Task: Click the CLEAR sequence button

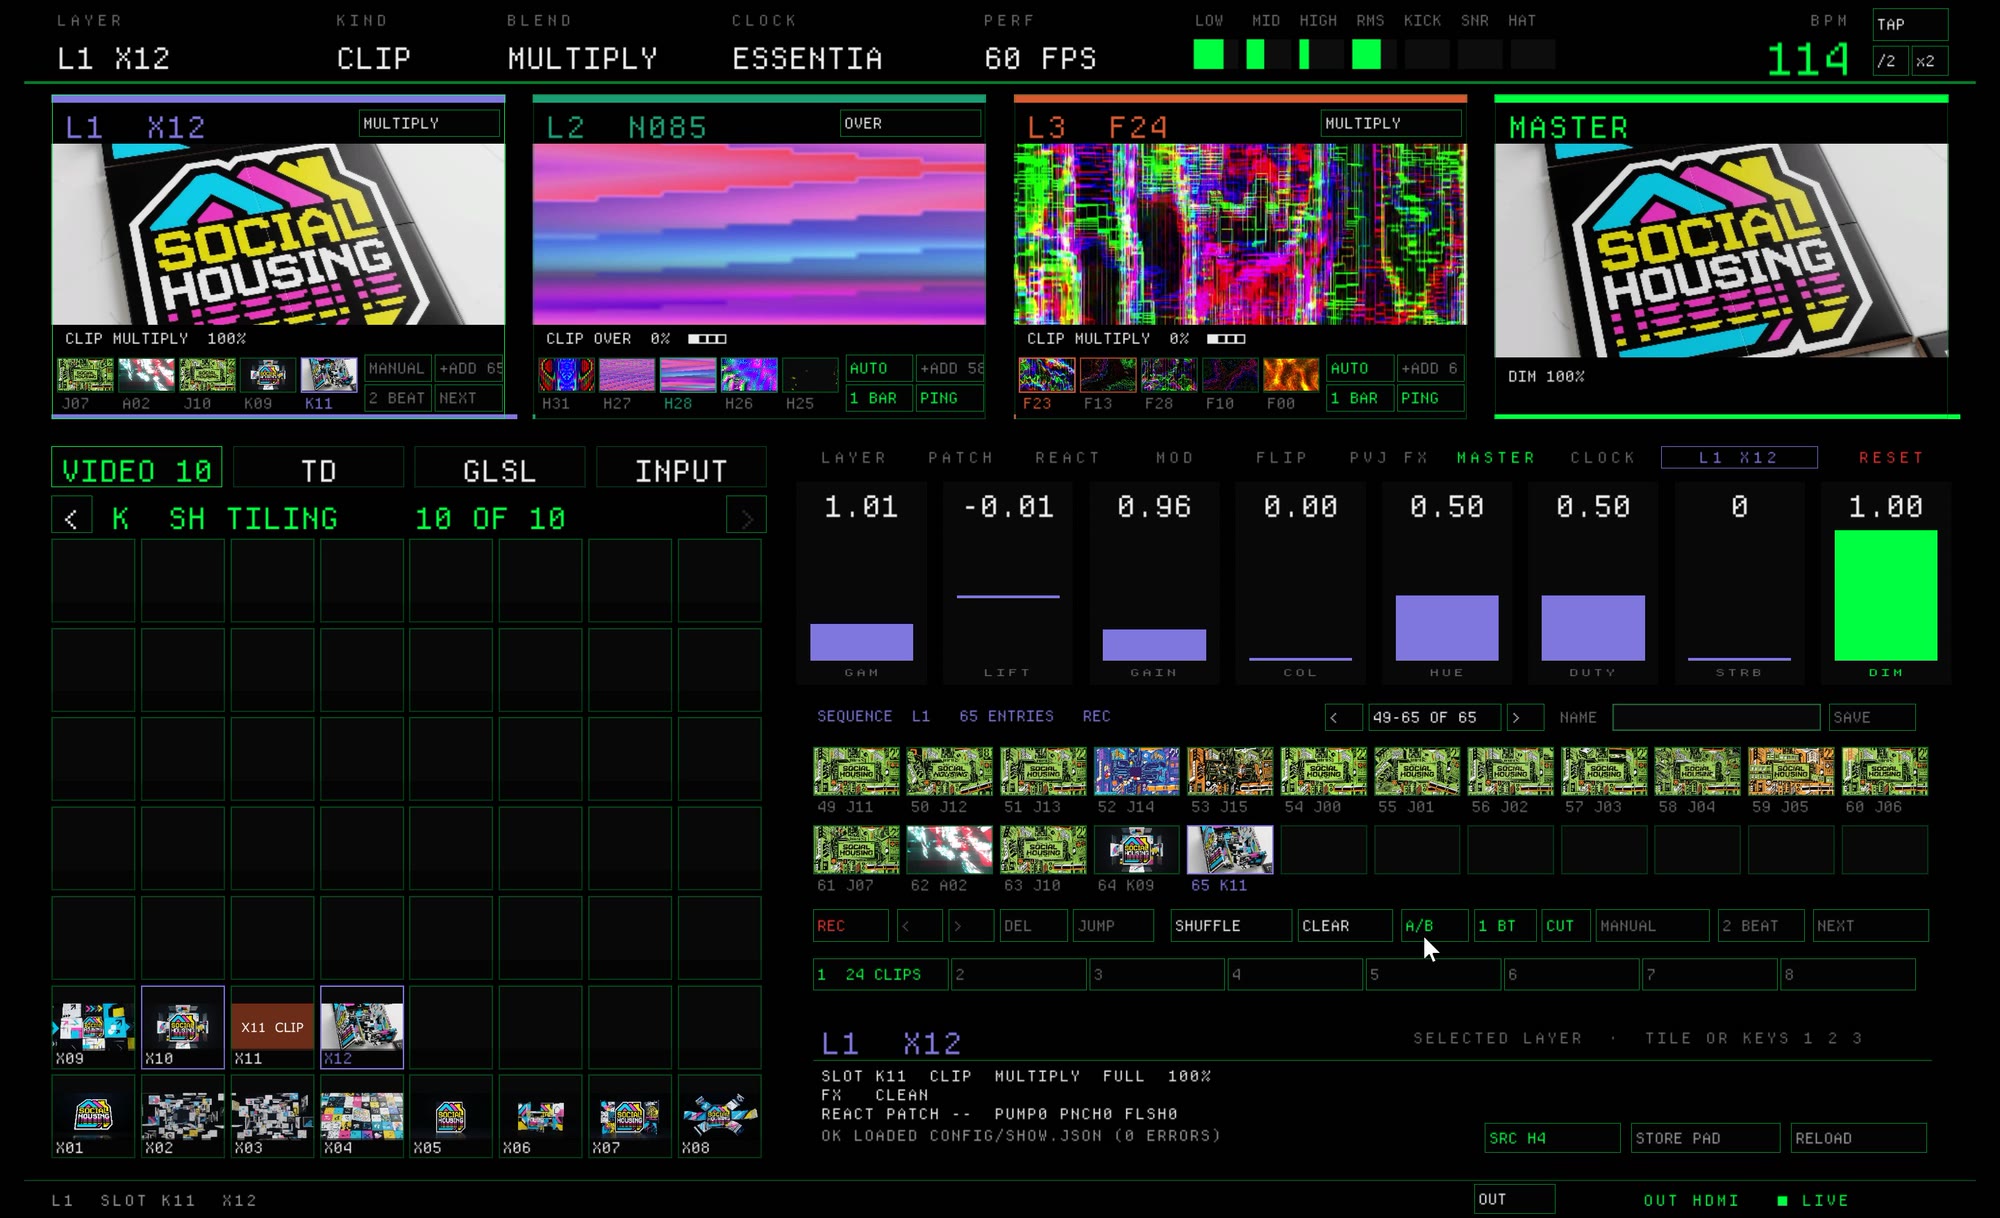Action: click(1345, 926)
